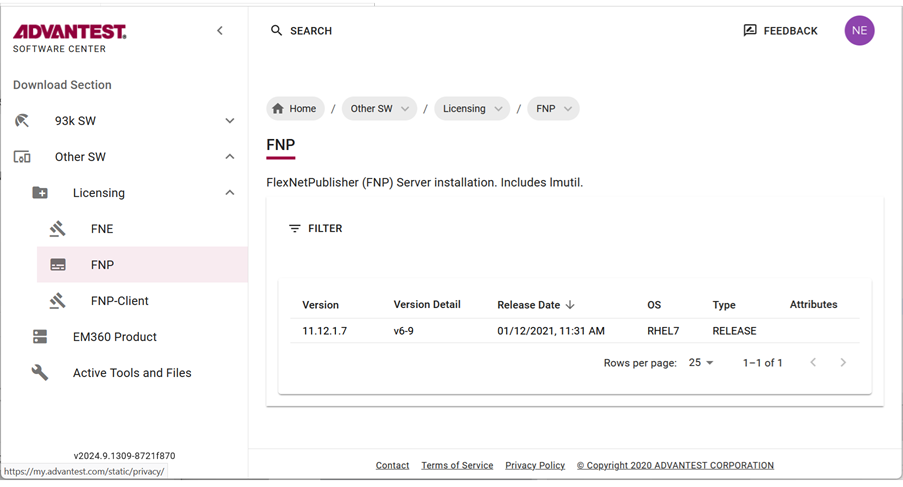903x487 pixels.
Task: Go to Home breadcrumb
Action: tap(295, 109)
